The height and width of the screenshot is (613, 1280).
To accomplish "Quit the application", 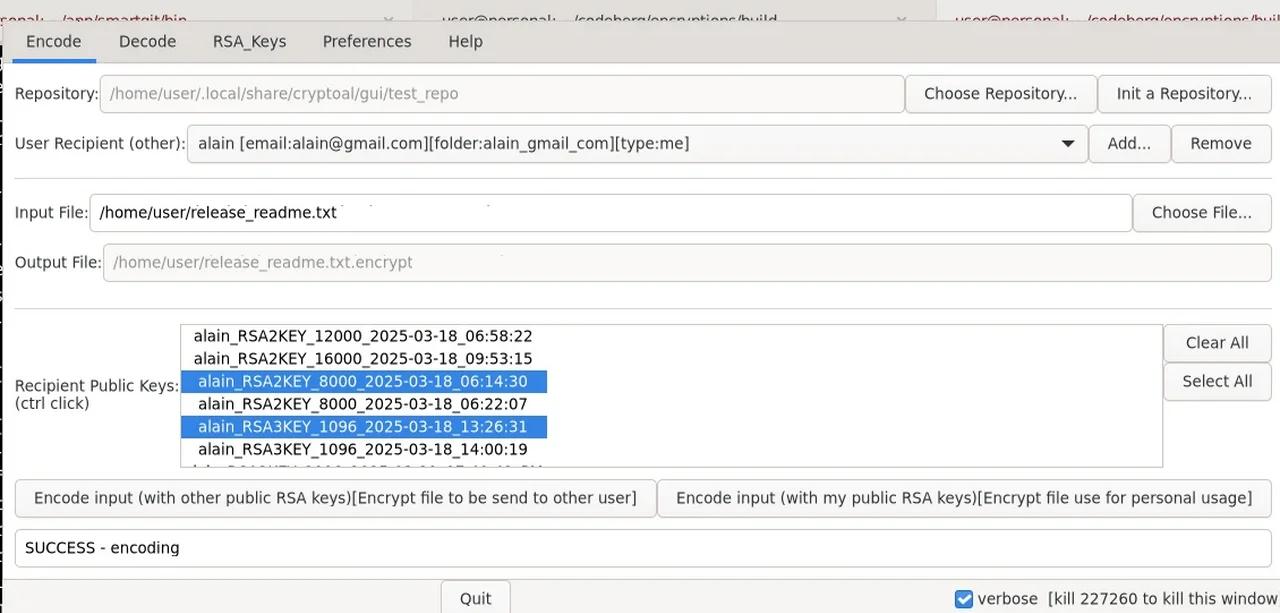I will point(475,597).
